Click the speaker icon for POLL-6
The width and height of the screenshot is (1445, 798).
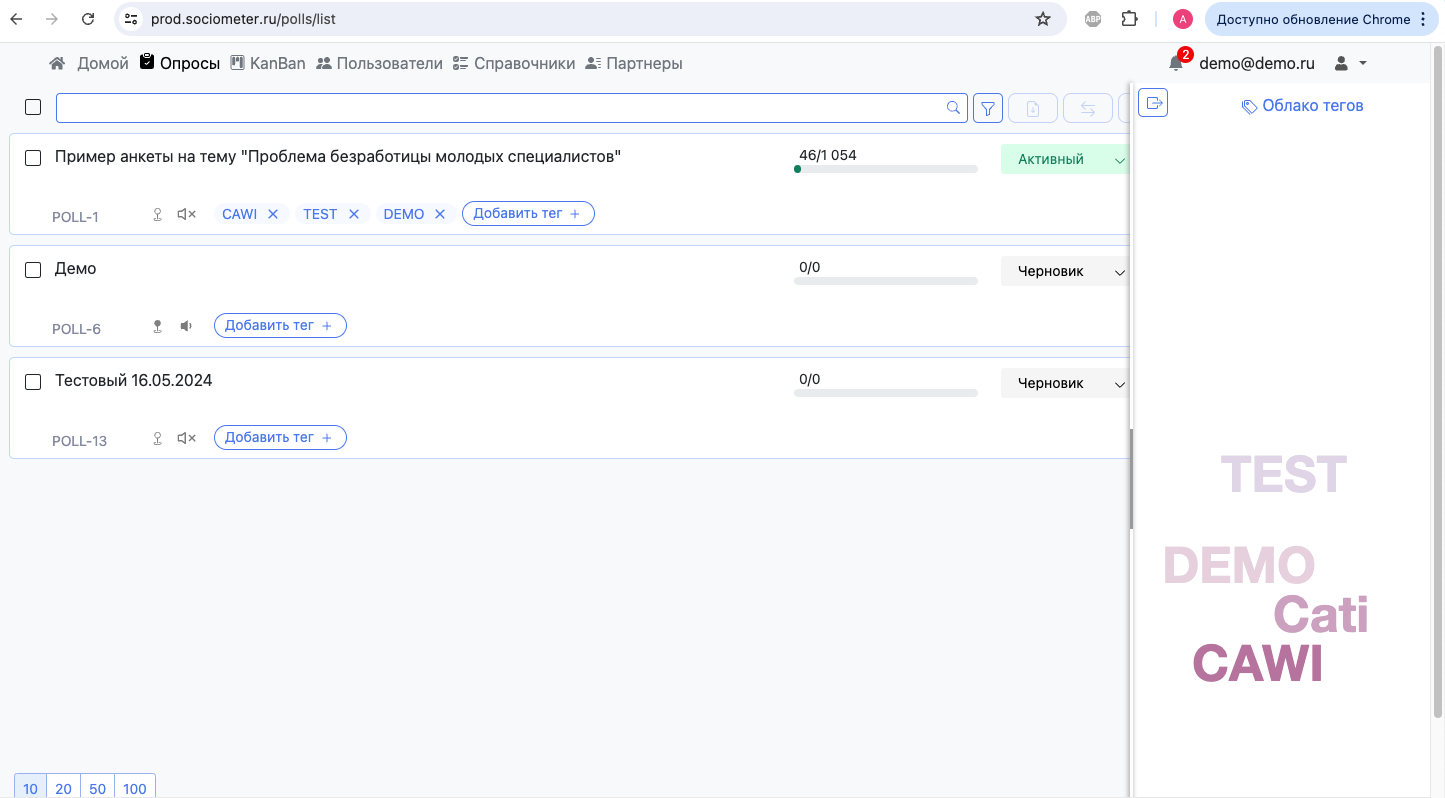[186, 326]
